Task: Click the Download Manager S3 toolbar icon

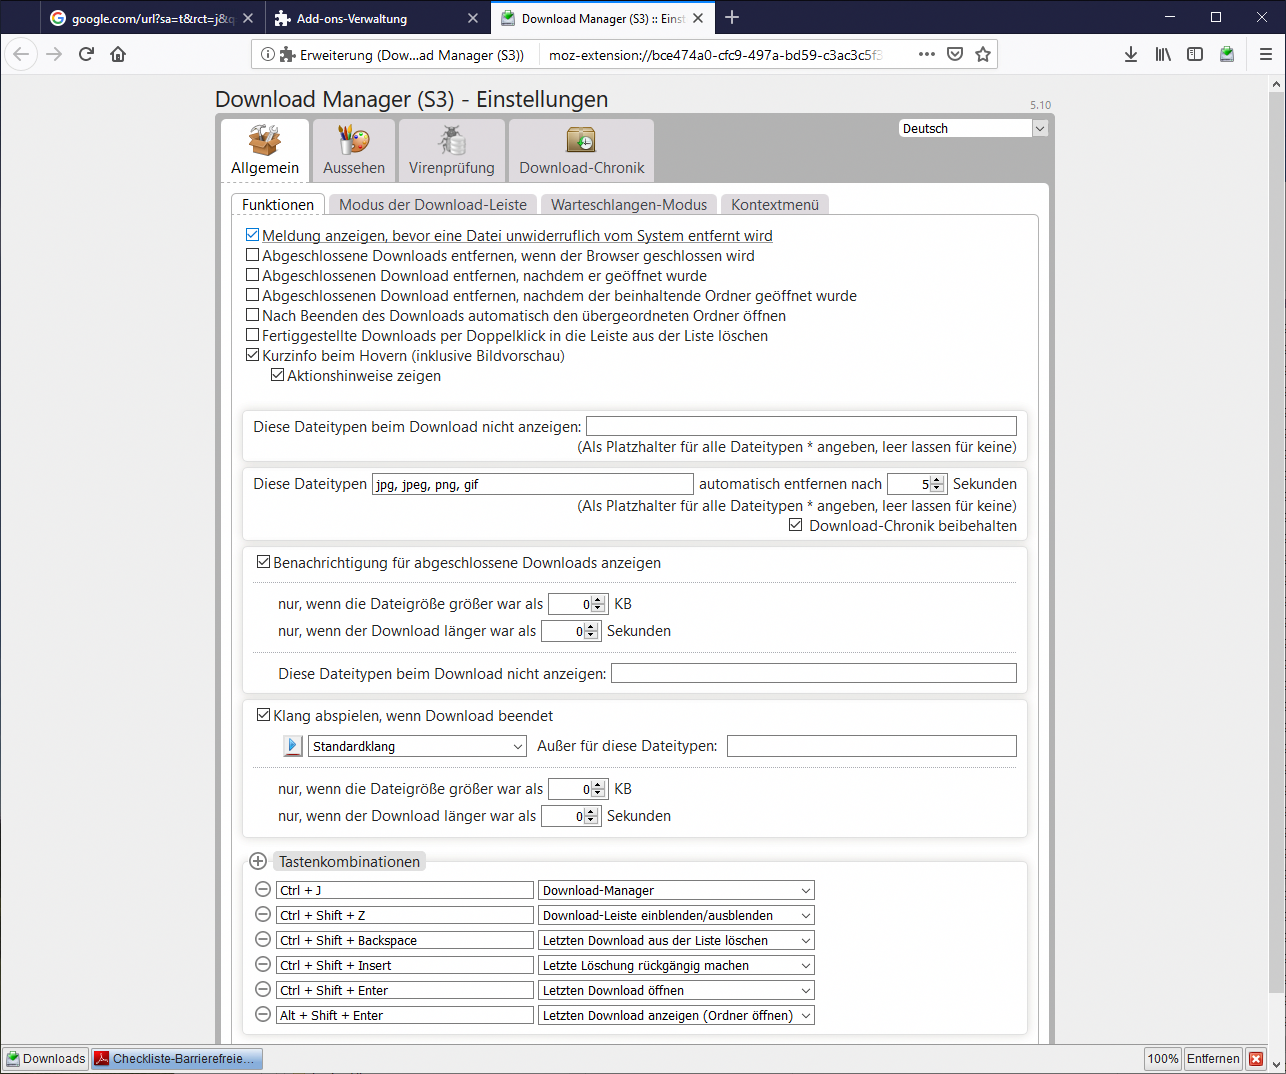Action: coord(1227,54)
